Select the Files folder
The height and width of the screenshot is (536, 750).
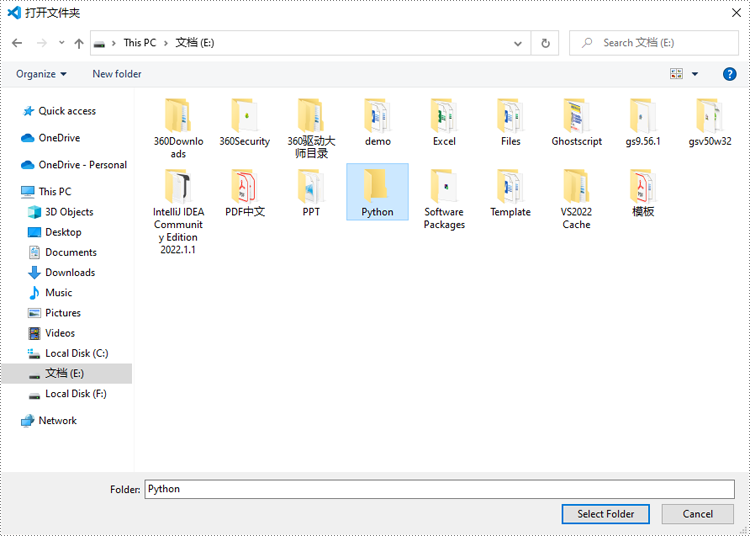[510, 122]
